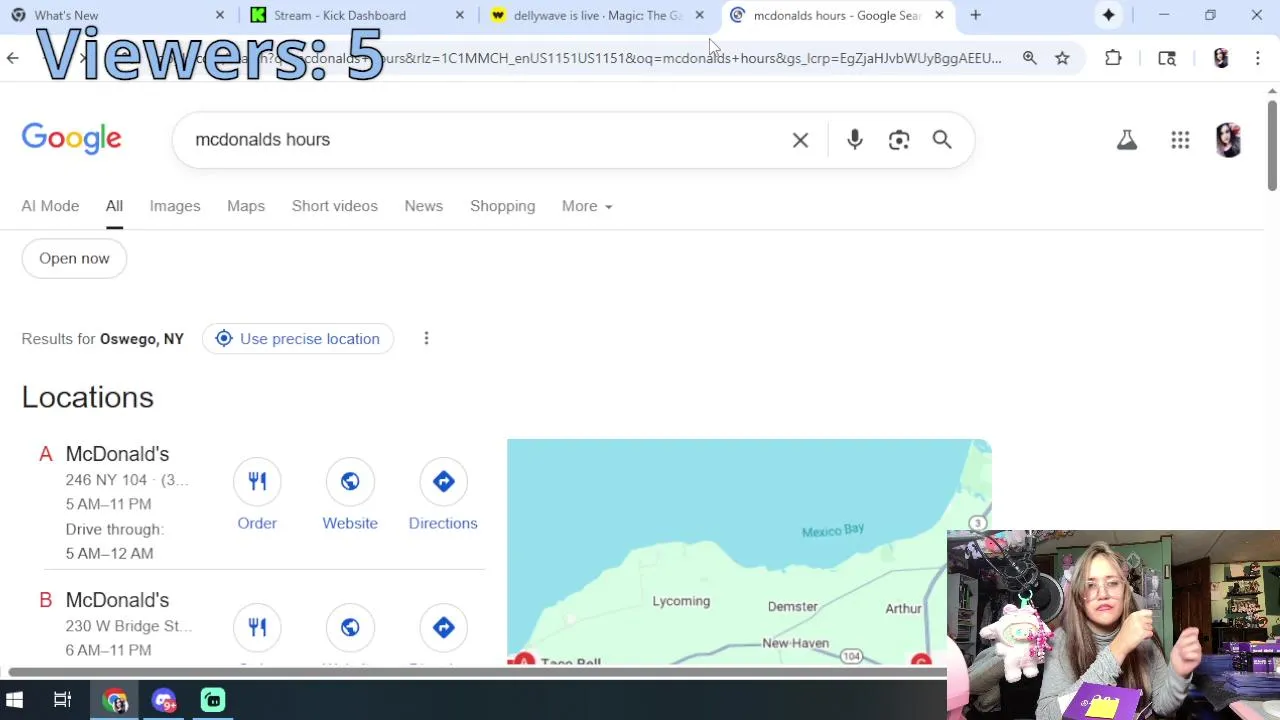This screenshot has height=720, width=1280.
Task: Open Website for 246 NY 104 McDonald's
Action: (x=350, y=482)
